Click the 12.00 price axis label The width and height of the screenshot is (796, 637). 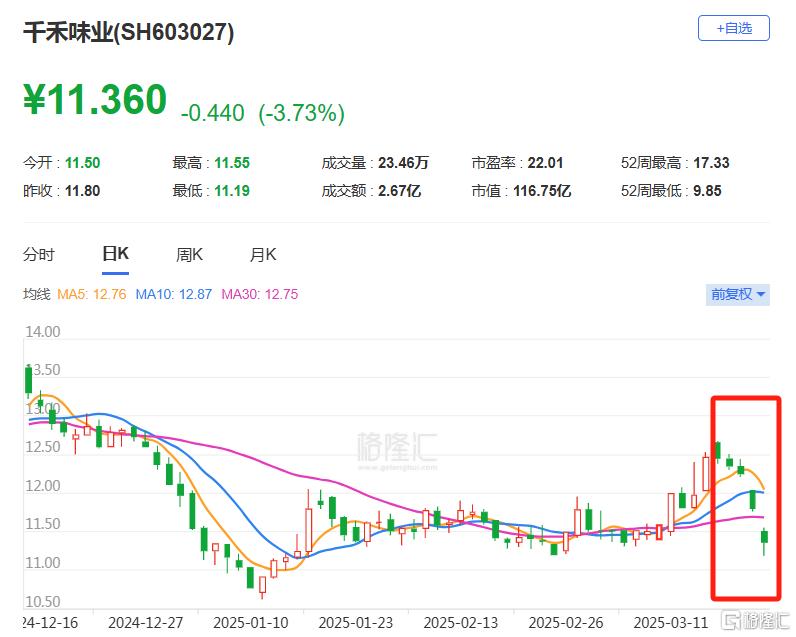pos(43,486)
